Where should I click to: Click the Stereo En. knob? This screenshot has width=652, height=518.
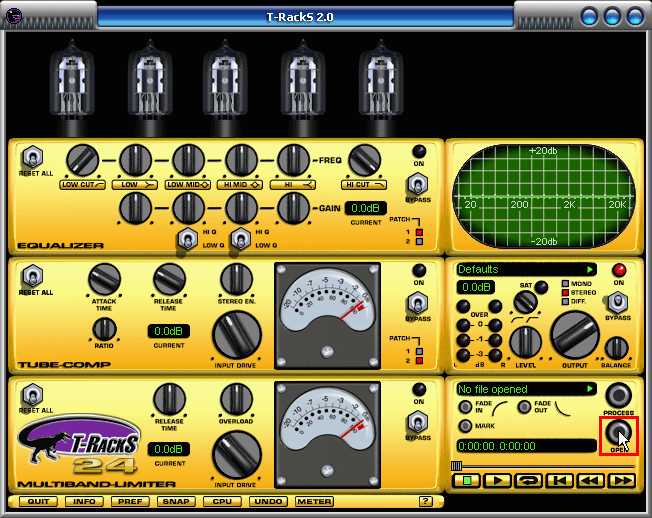(x=236, y=279)
